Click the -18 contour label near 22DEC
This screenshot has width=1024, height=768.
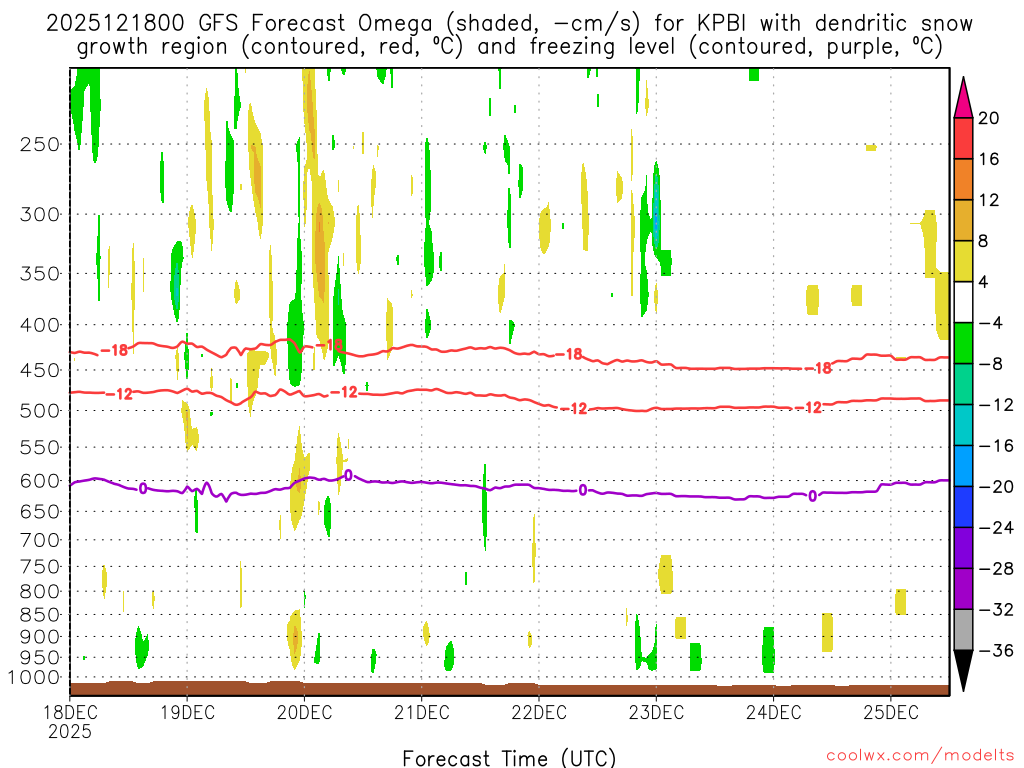click(569, 354)
